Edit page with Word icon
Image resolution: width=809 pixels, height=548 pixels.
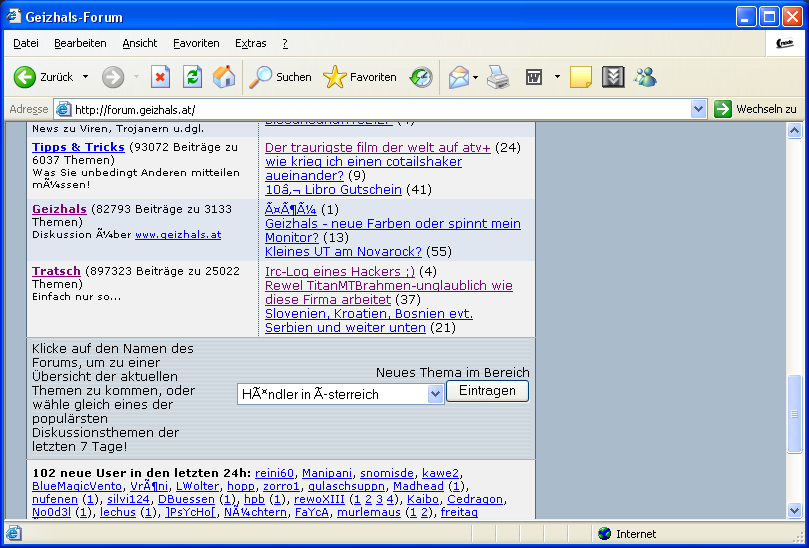(x=534, y=77)
